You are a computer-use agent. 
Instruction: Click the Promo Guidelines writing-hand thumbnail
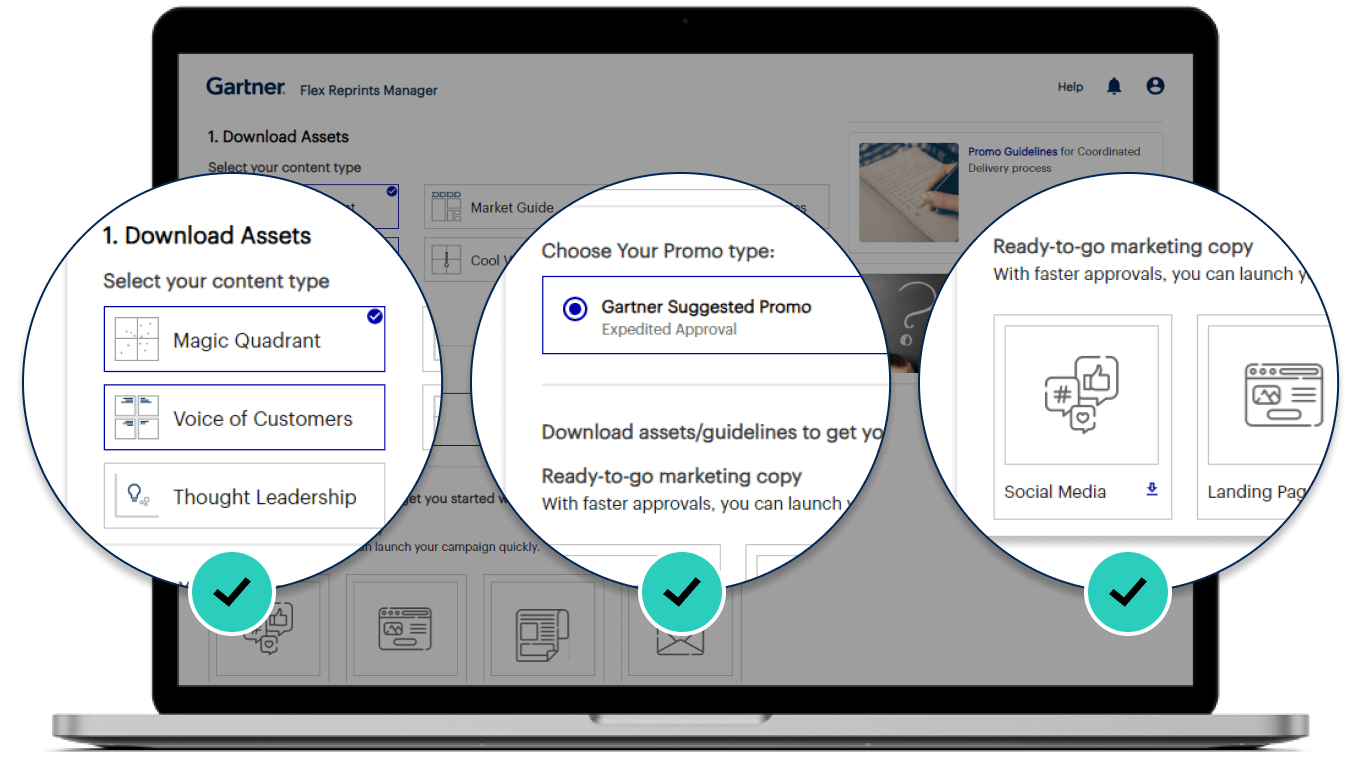[908, 191]
